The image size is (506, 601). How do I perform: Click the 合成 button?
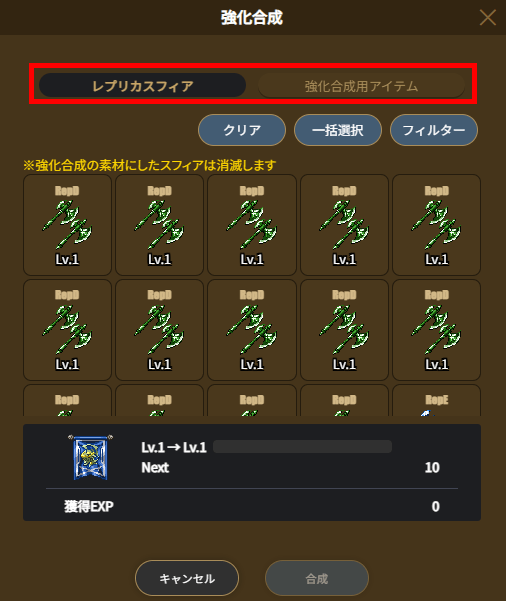[x=317, y=578]
